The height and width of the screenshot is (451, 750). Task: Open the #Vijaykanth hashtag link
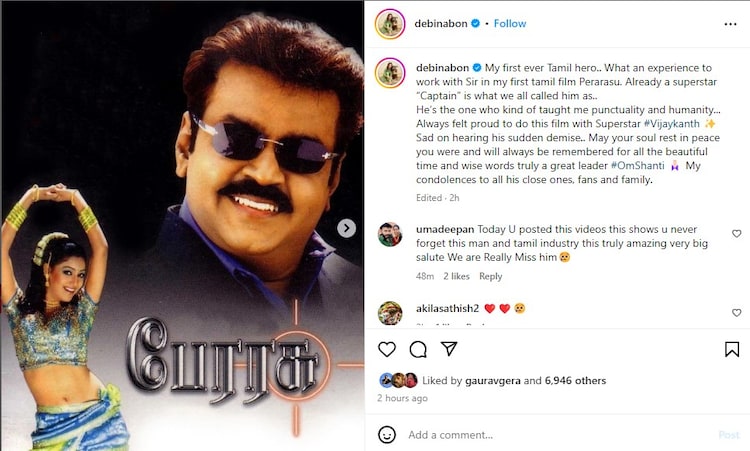click(672, 123)
